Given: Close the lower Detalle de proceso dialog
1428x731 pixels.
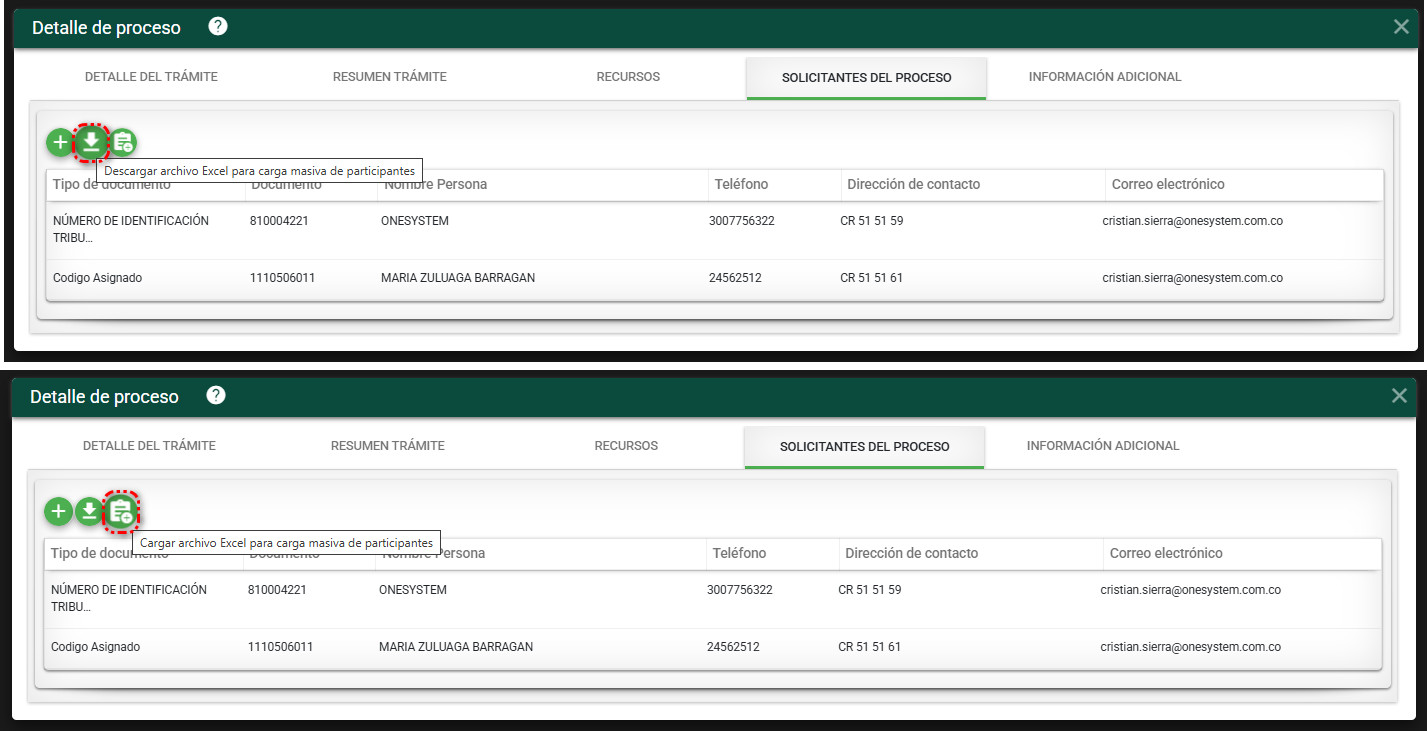Looking at the screenshot, I should tap(1399, 396).
